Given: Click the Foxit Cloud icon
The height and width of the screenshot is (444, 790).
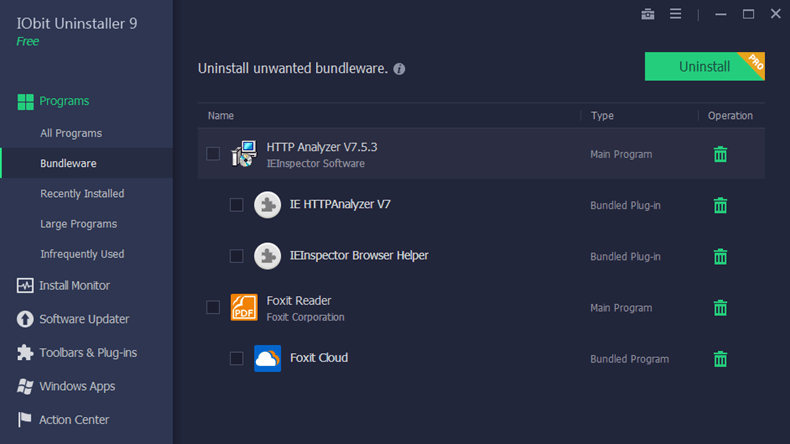Looking at the screenshot, I should point(268,358).
